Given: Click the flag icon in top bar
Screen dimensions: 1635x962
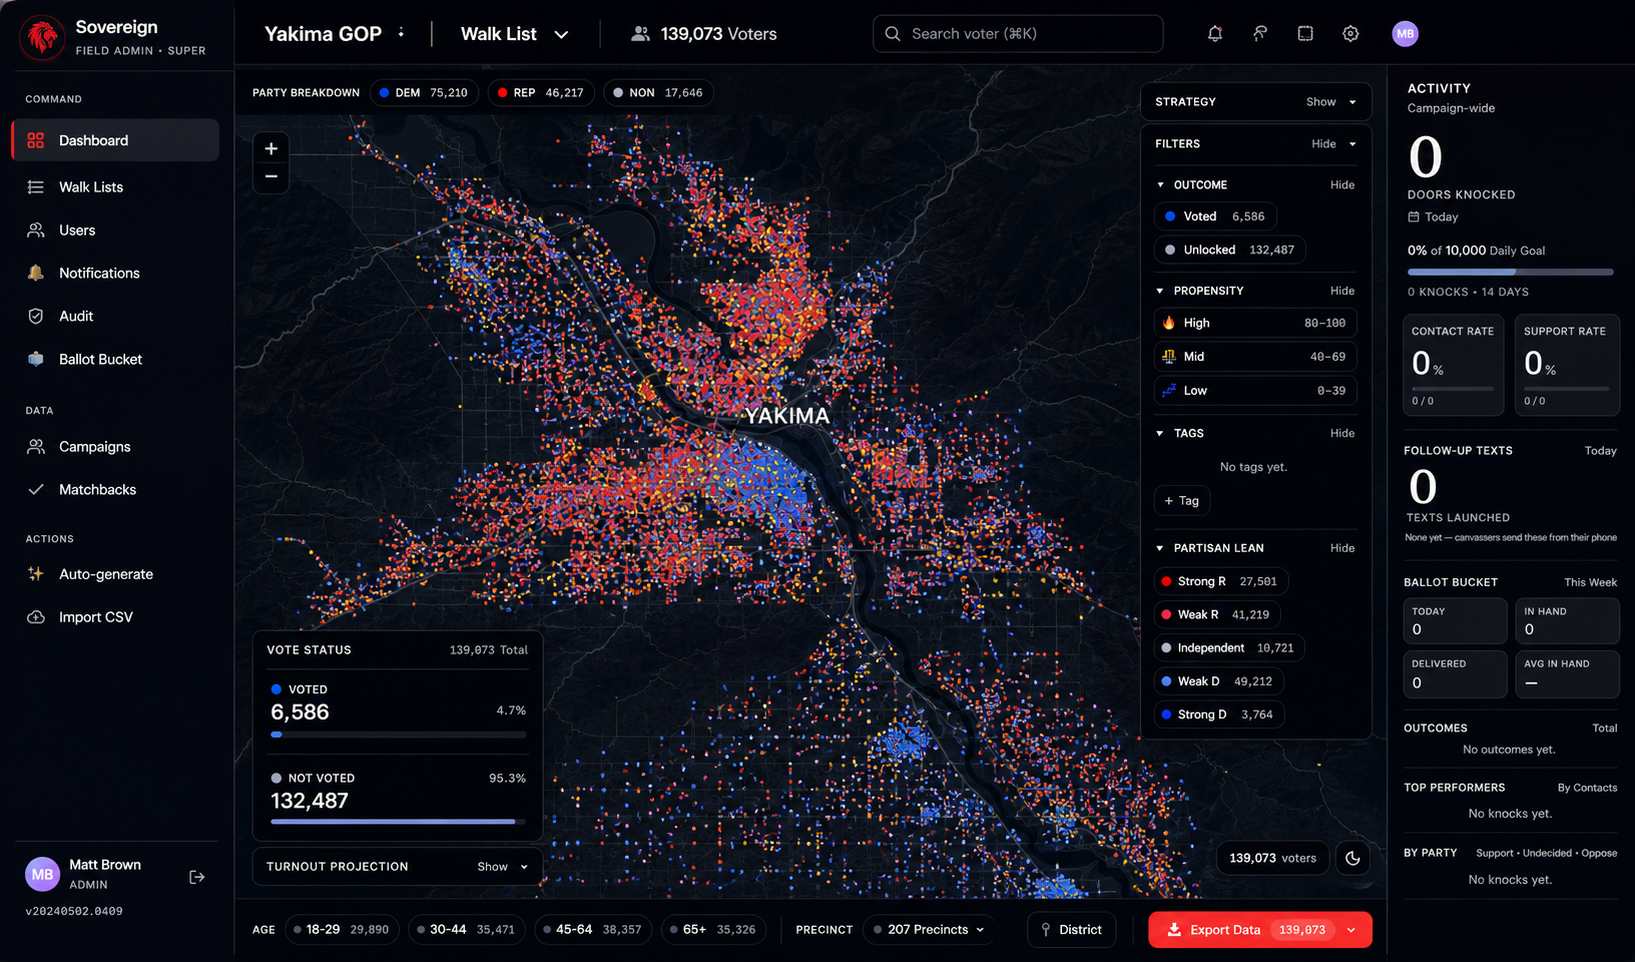Looking at the screenshot, I should pos(1260,34).
